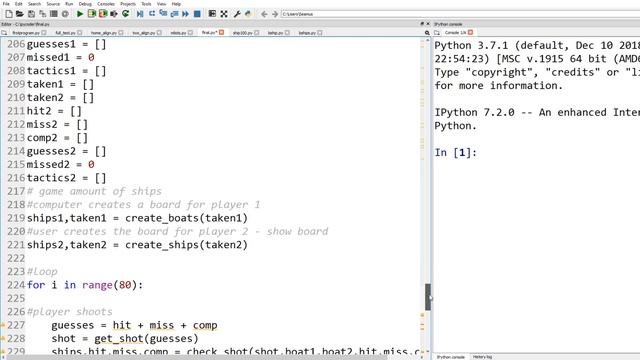The height and width of the screenshot is (360, 640).
Task: Undock the editor pane
Action: point(422,24)
